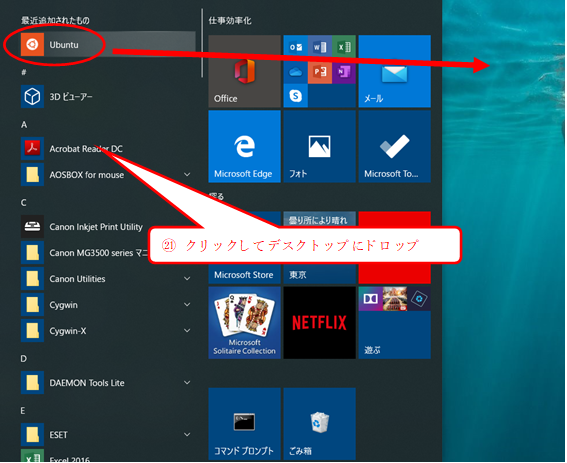
Task: Open the コマンド プロンプト tile
Action: 244,424
